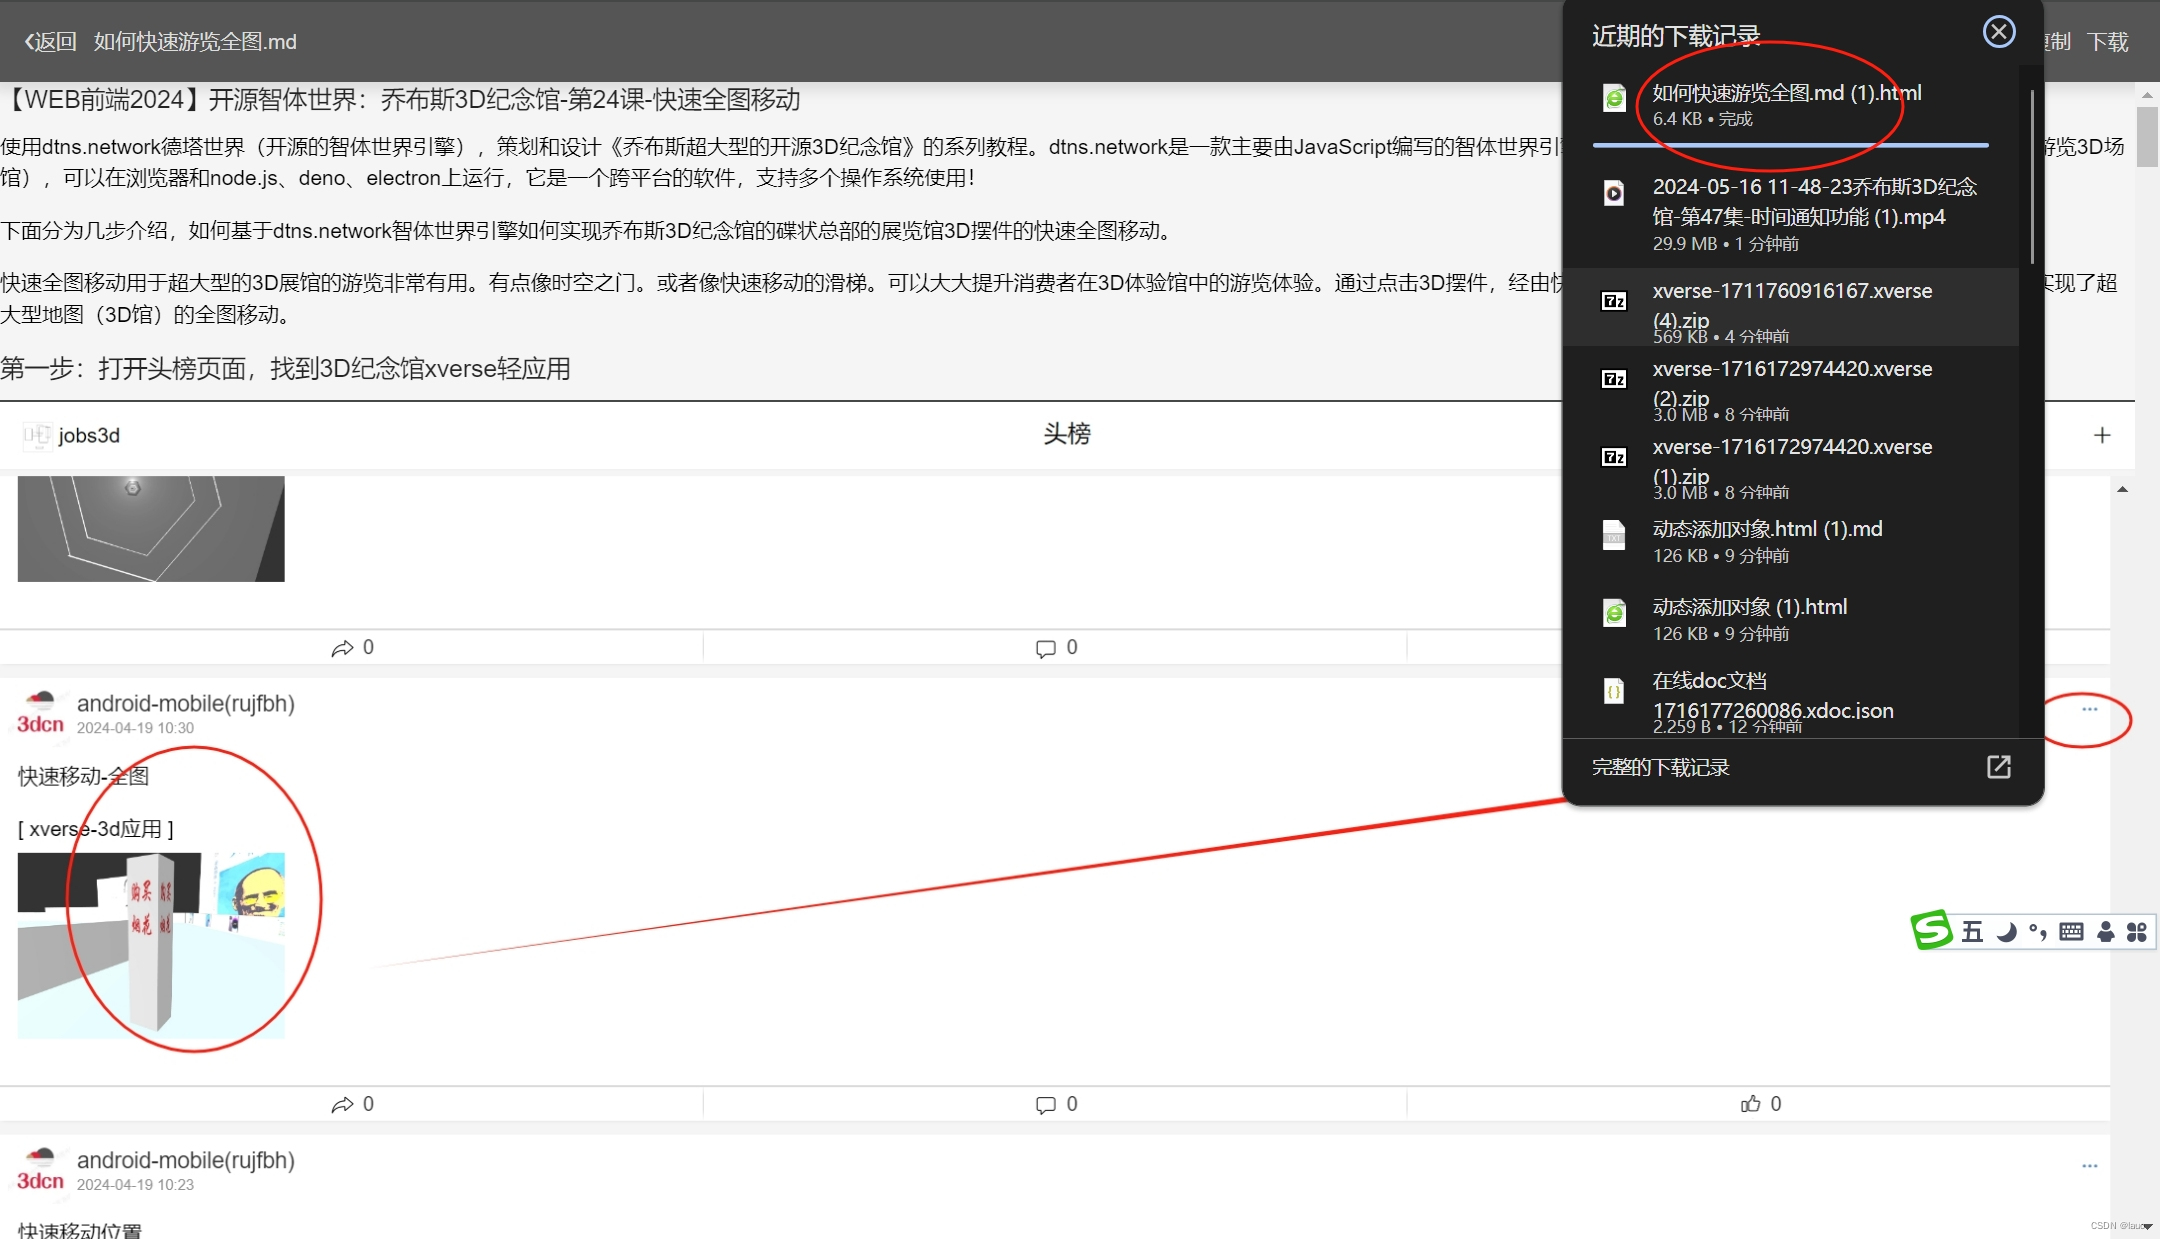Image resolution: width=2160 pixels, height=1239 pixels.
Task: Click the json icon of xdoc.json download
Action: pos(1614,691)
